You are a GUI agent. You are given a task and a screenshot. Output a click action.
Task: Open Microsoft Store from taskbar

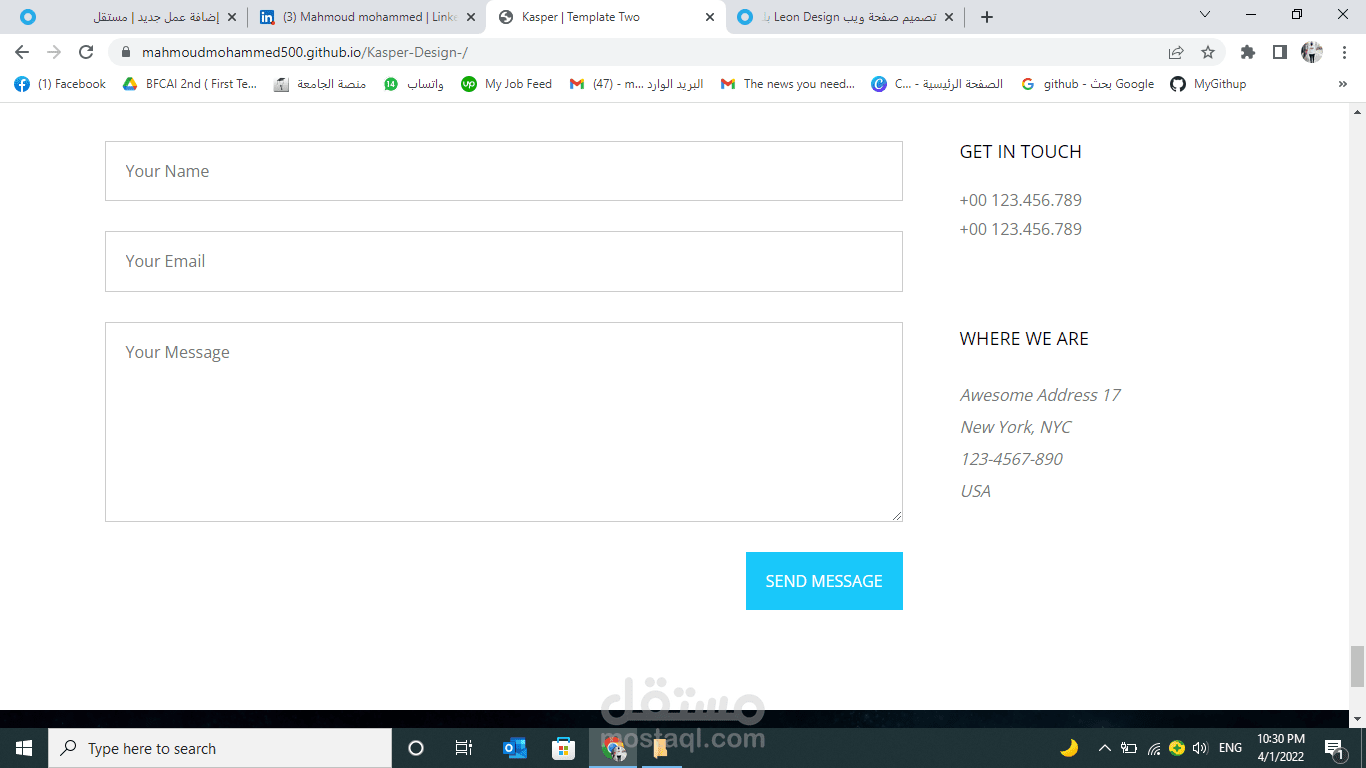pos(563,748)
